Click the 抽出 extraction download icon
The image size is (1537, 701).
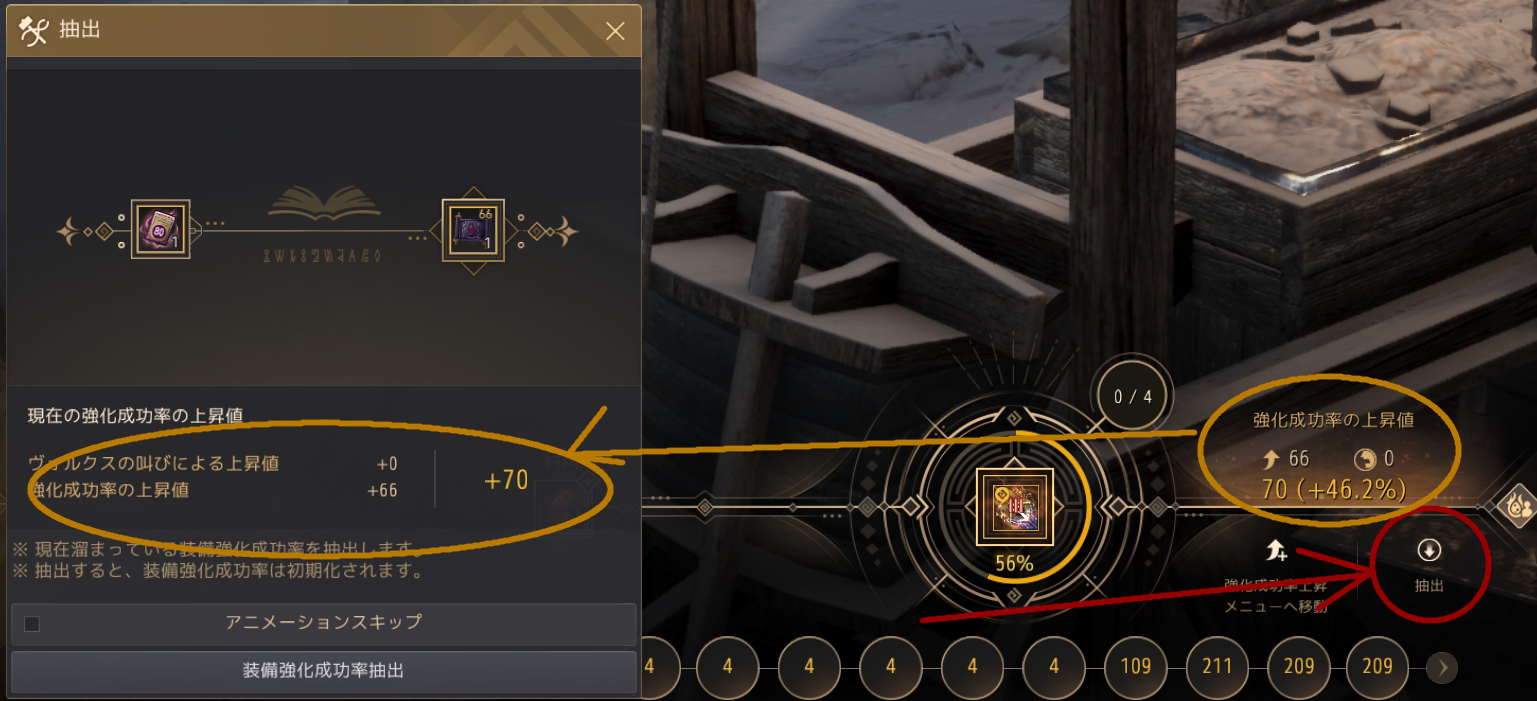pyautogui.click(x=1428, y=551)
